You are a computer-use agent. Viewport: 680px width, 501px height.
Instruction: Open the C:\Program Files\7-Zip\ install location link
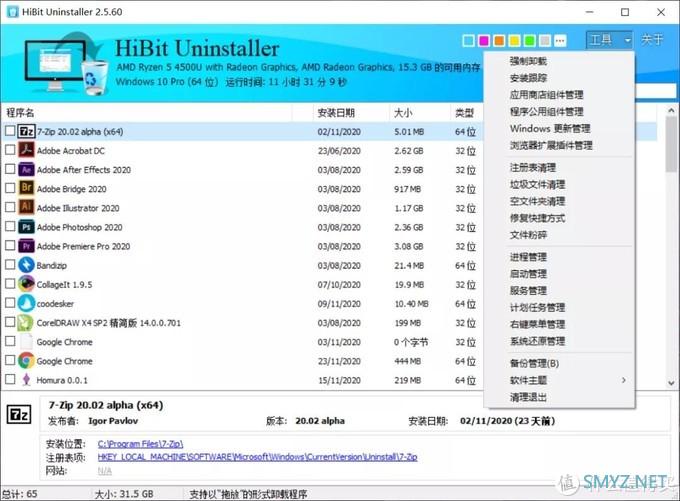coord(141,444)
